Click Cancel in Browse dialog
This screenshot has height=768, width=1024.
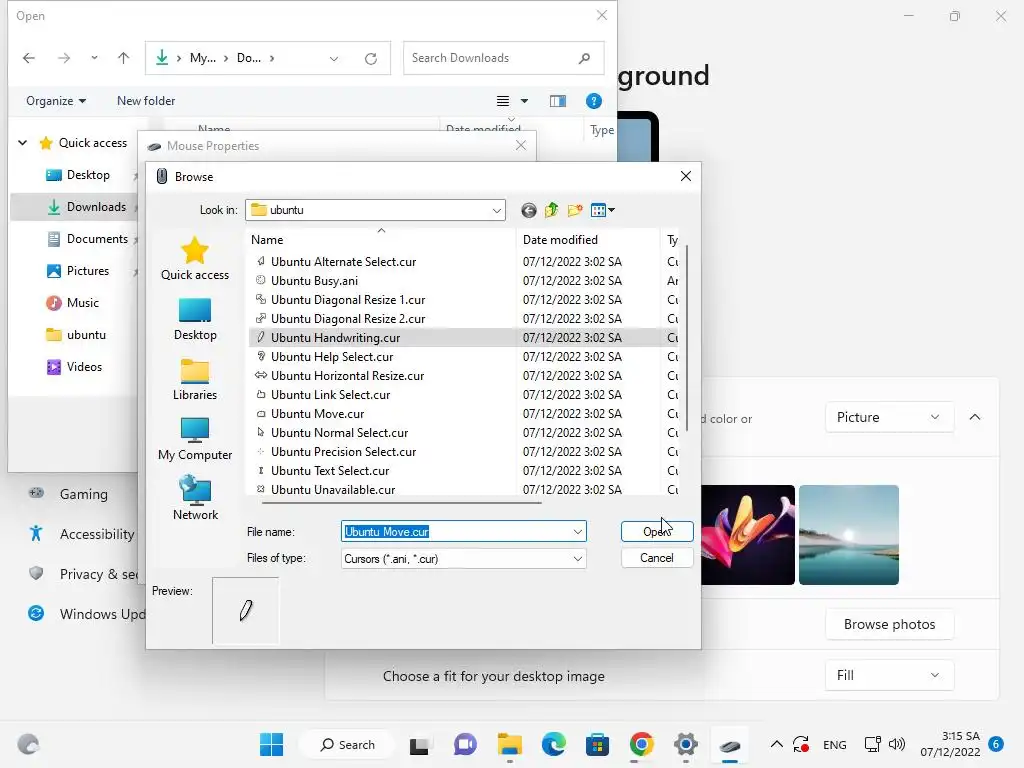coord(656,558)
